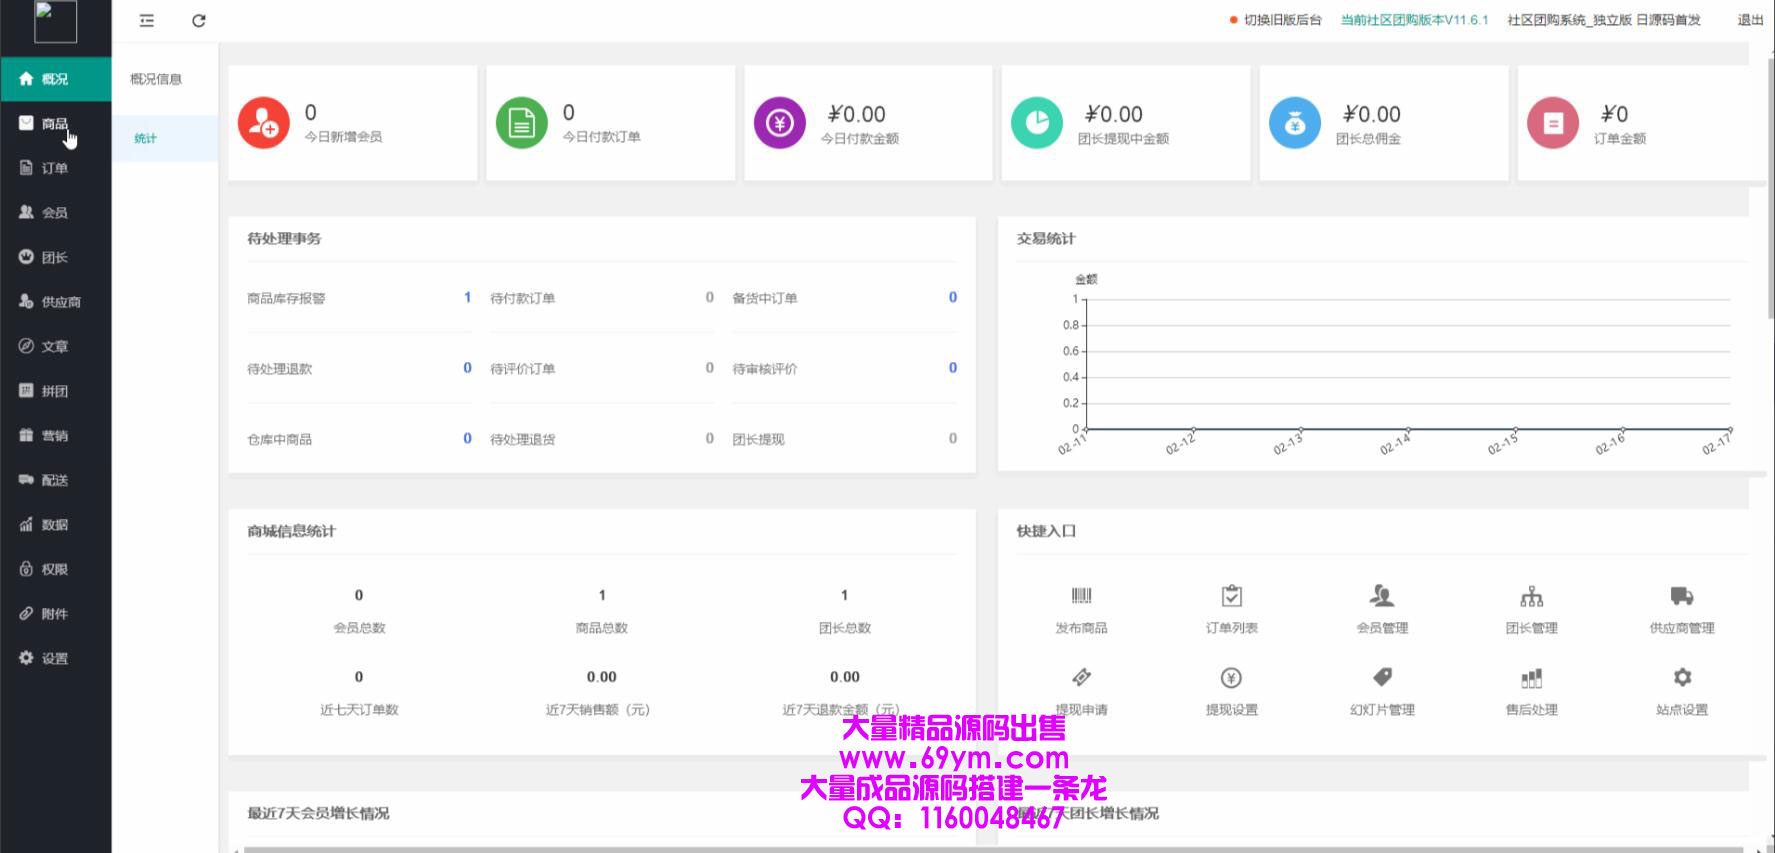Viewport: 1775px width, 853px height.
Task: Open 团长管理 hierarchy shortcut icon
Action: [1531, 597]
